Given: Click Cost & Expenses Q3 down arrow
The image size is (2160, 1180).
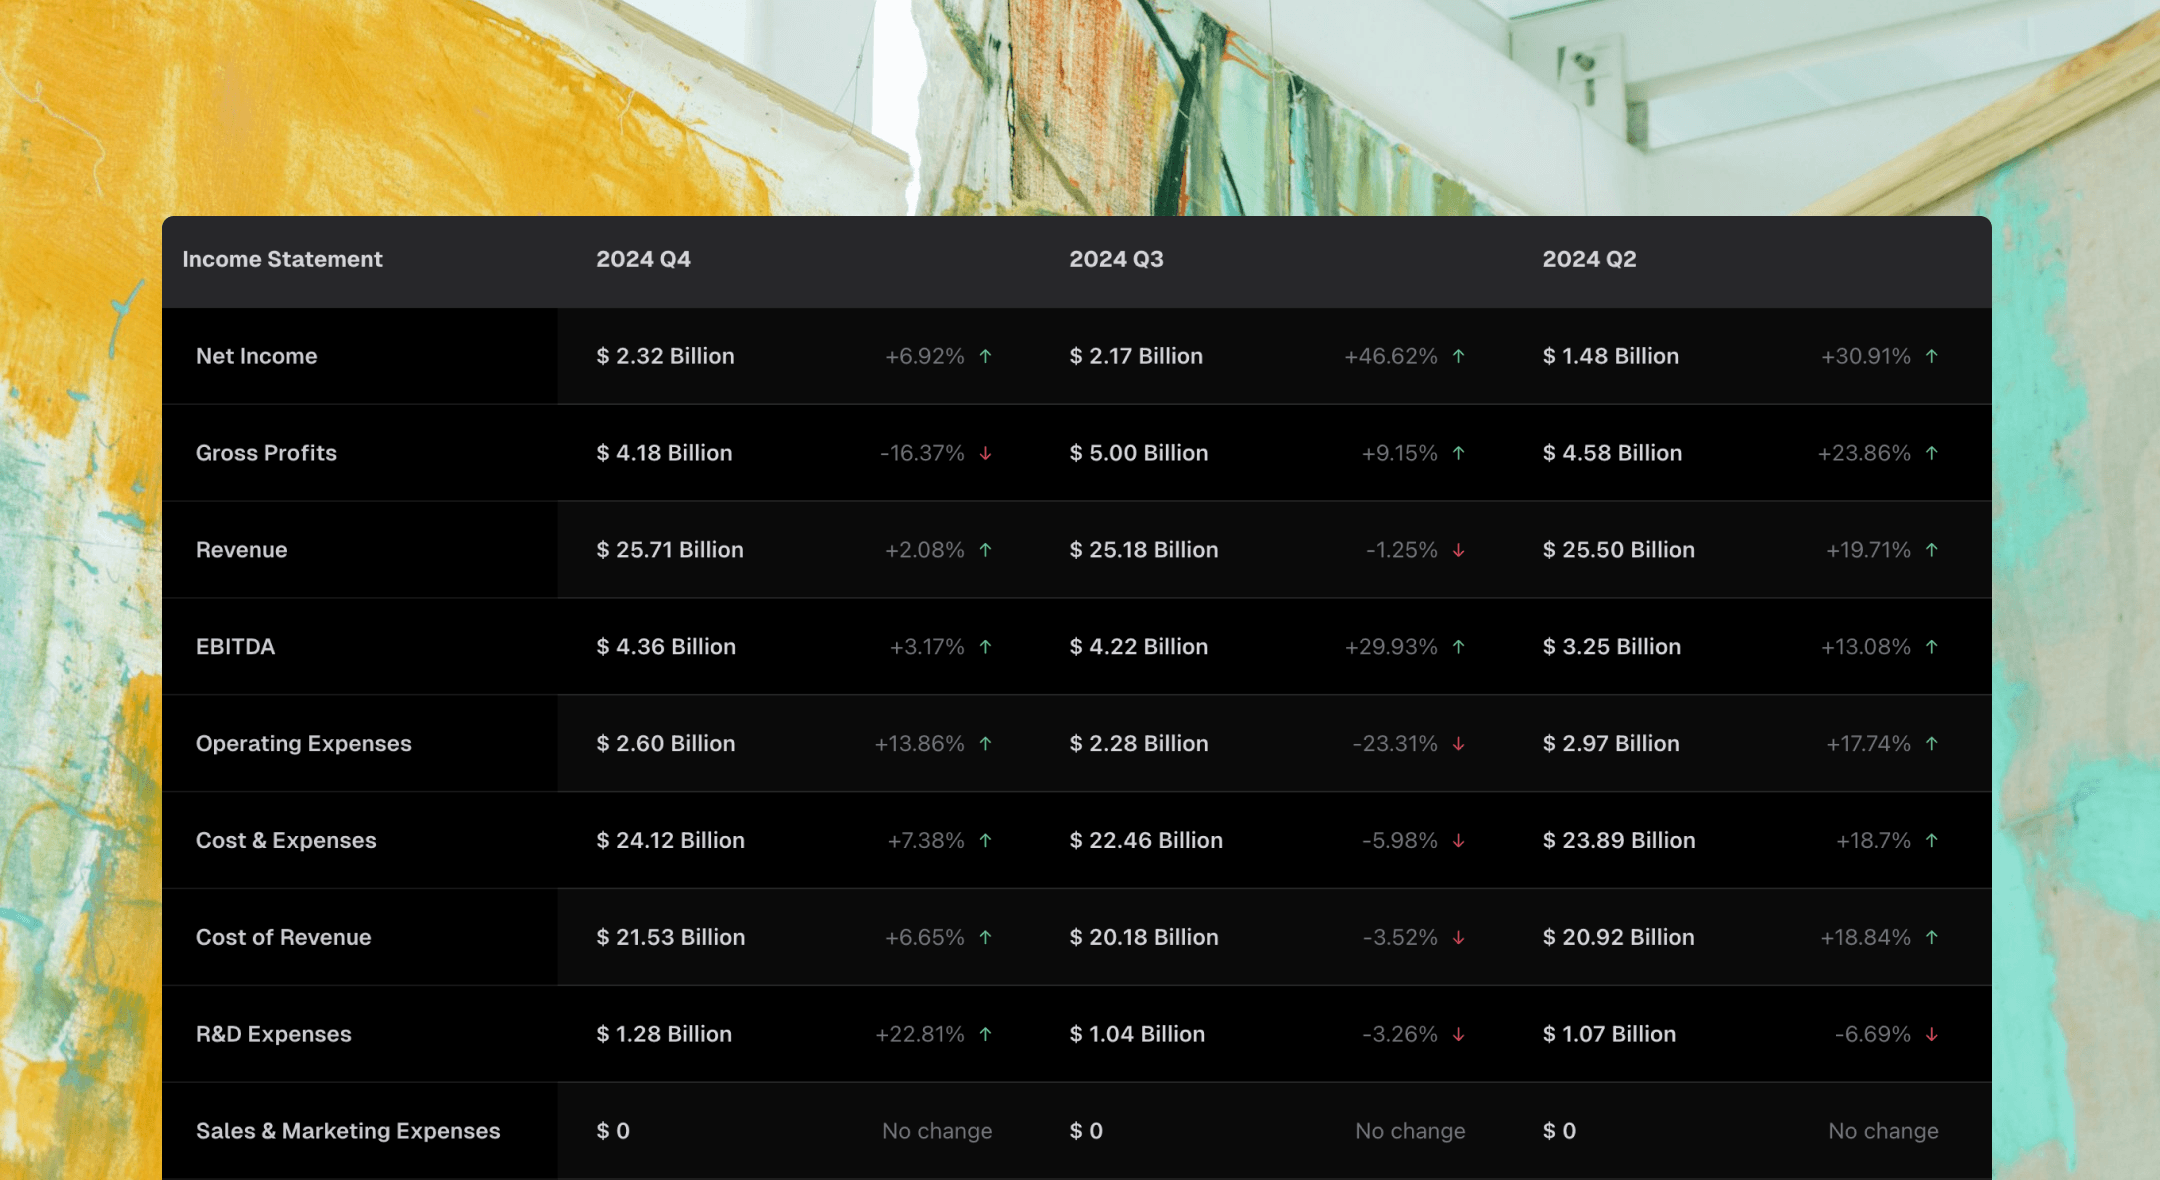Looking at the screenshot, I should click(x=1458, y=841).
